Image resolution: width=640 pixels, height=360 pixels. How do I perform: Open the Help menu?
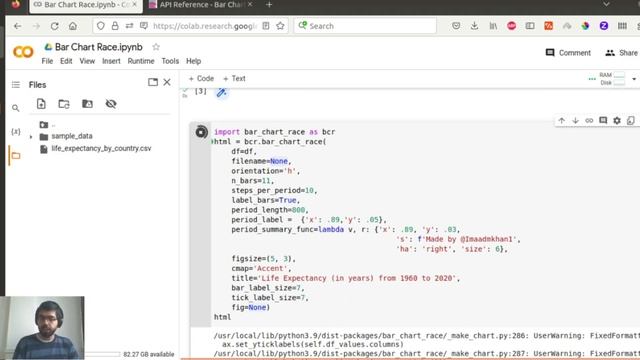pos(193,61)
